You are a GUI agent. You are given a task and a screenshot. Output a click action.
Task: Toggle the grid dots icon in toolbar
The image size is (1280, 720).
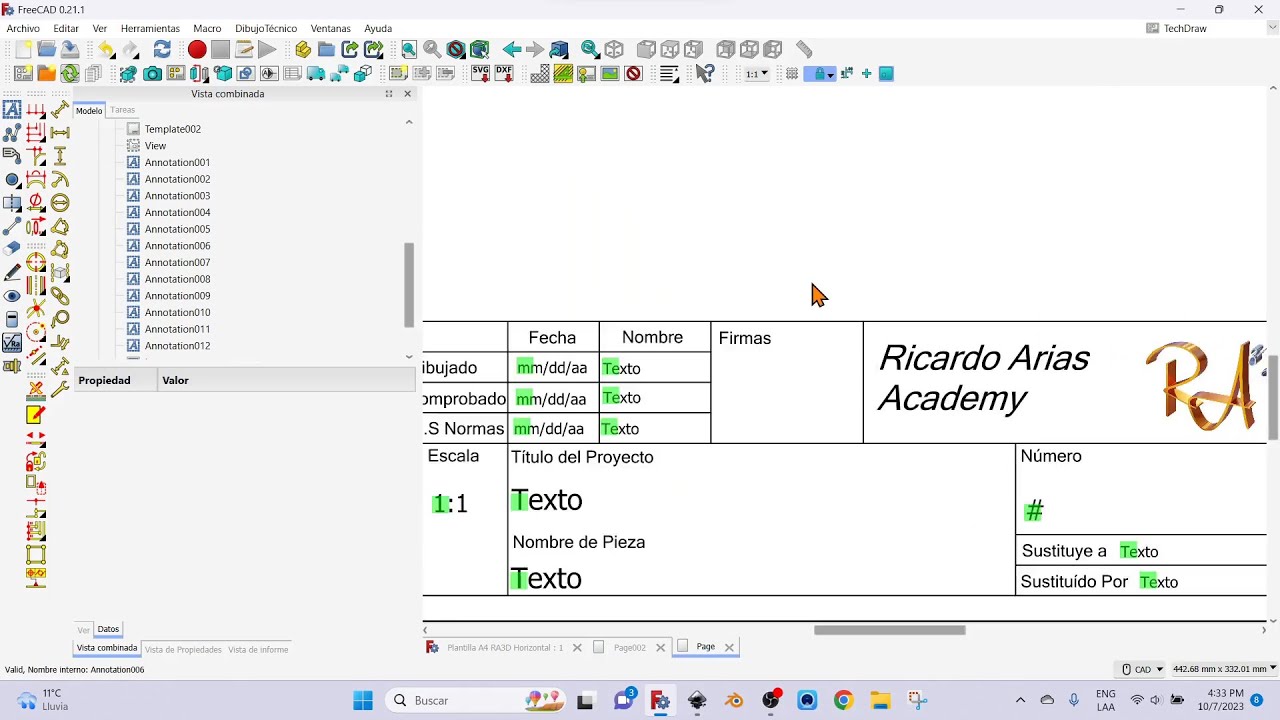coord(792,74)
